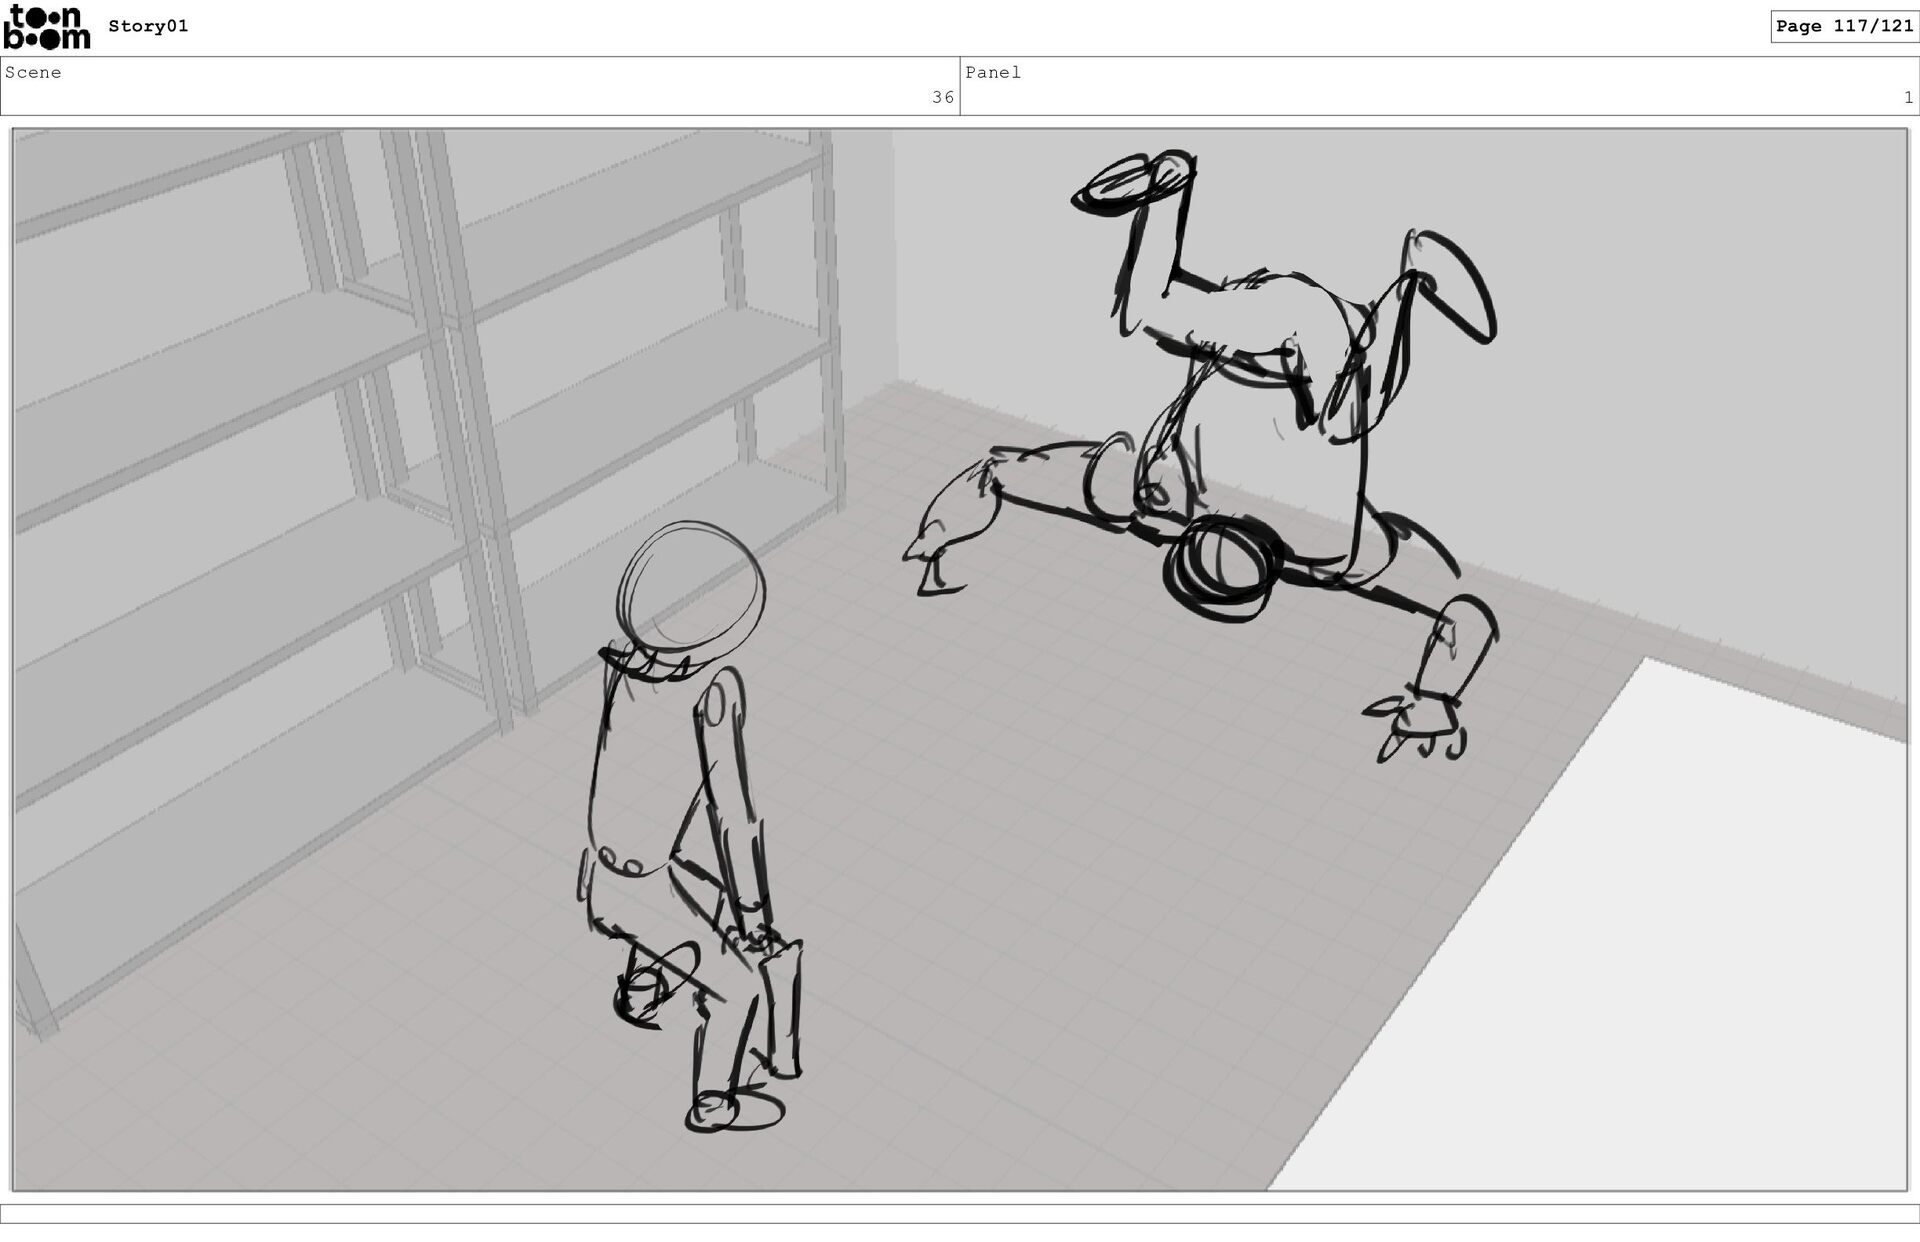This screenshot has height=1242, width=1920.
Task: Select the Story01 project title text
Action: 148,27
